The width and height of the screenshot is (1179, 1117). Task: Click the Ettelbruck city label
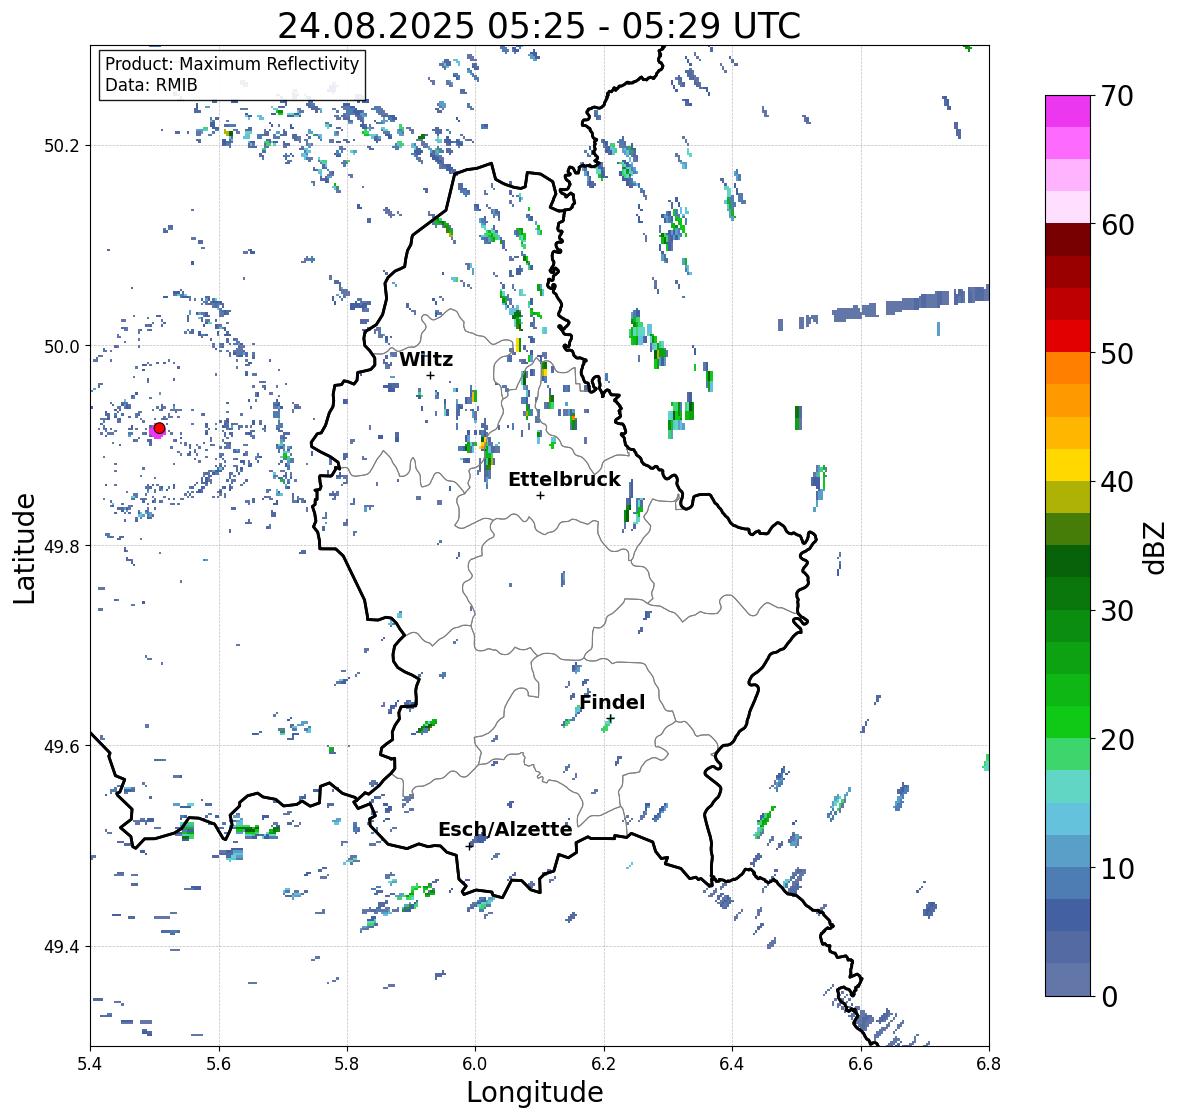(x=564, y=480)
